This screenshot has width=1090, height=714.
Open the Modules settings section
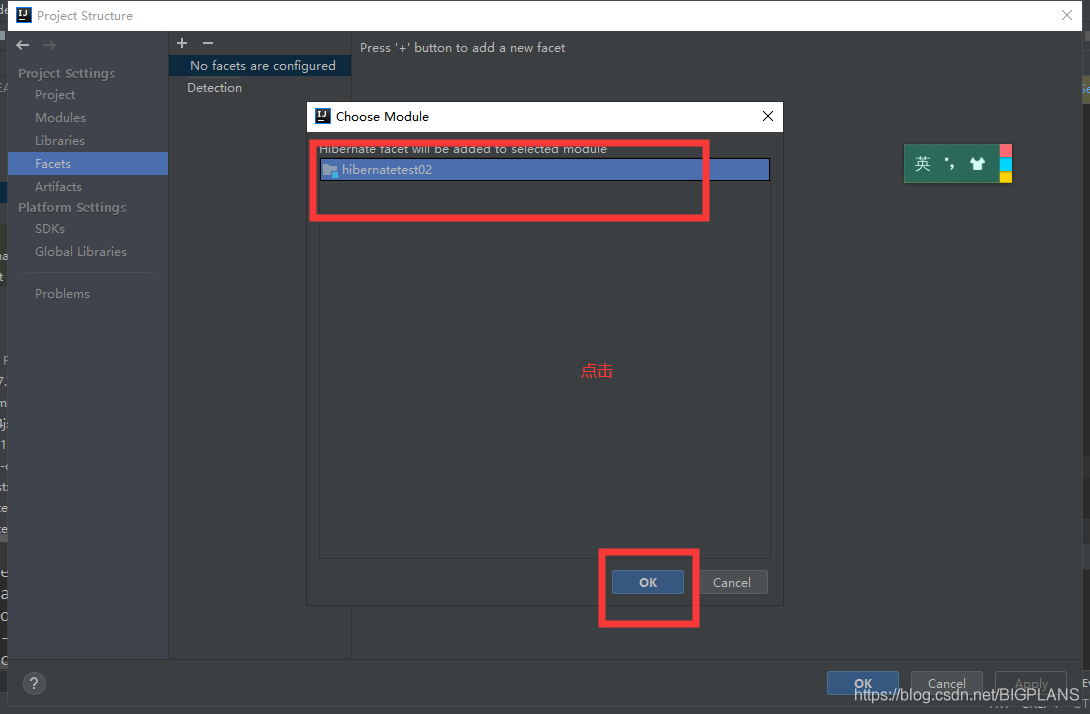(x=60, y=117)
